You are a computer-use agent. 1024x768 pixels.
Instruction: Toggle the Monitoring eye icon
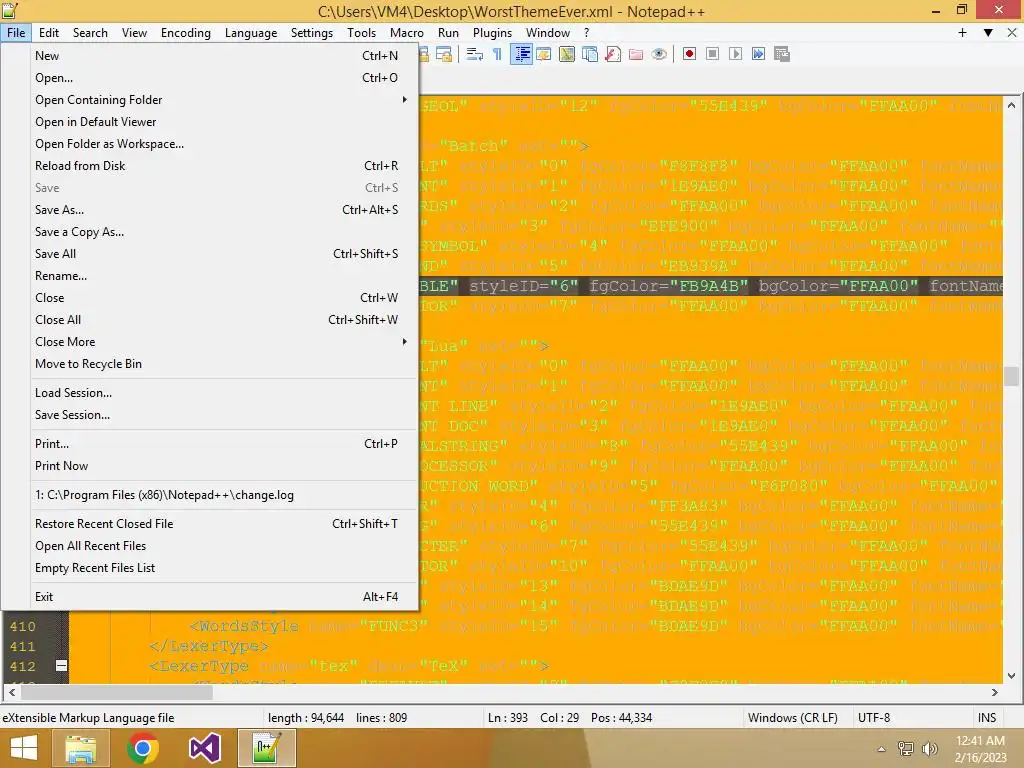[x=659, y=54]
